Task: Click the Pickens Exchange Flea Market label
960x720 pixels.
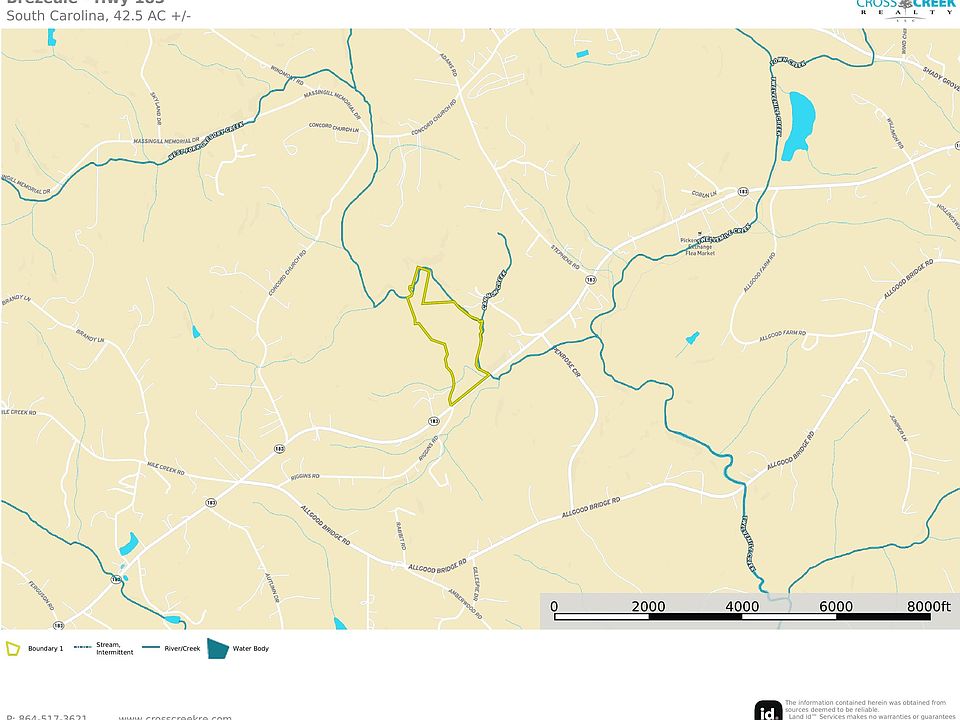Action: (x=699, y=247)
